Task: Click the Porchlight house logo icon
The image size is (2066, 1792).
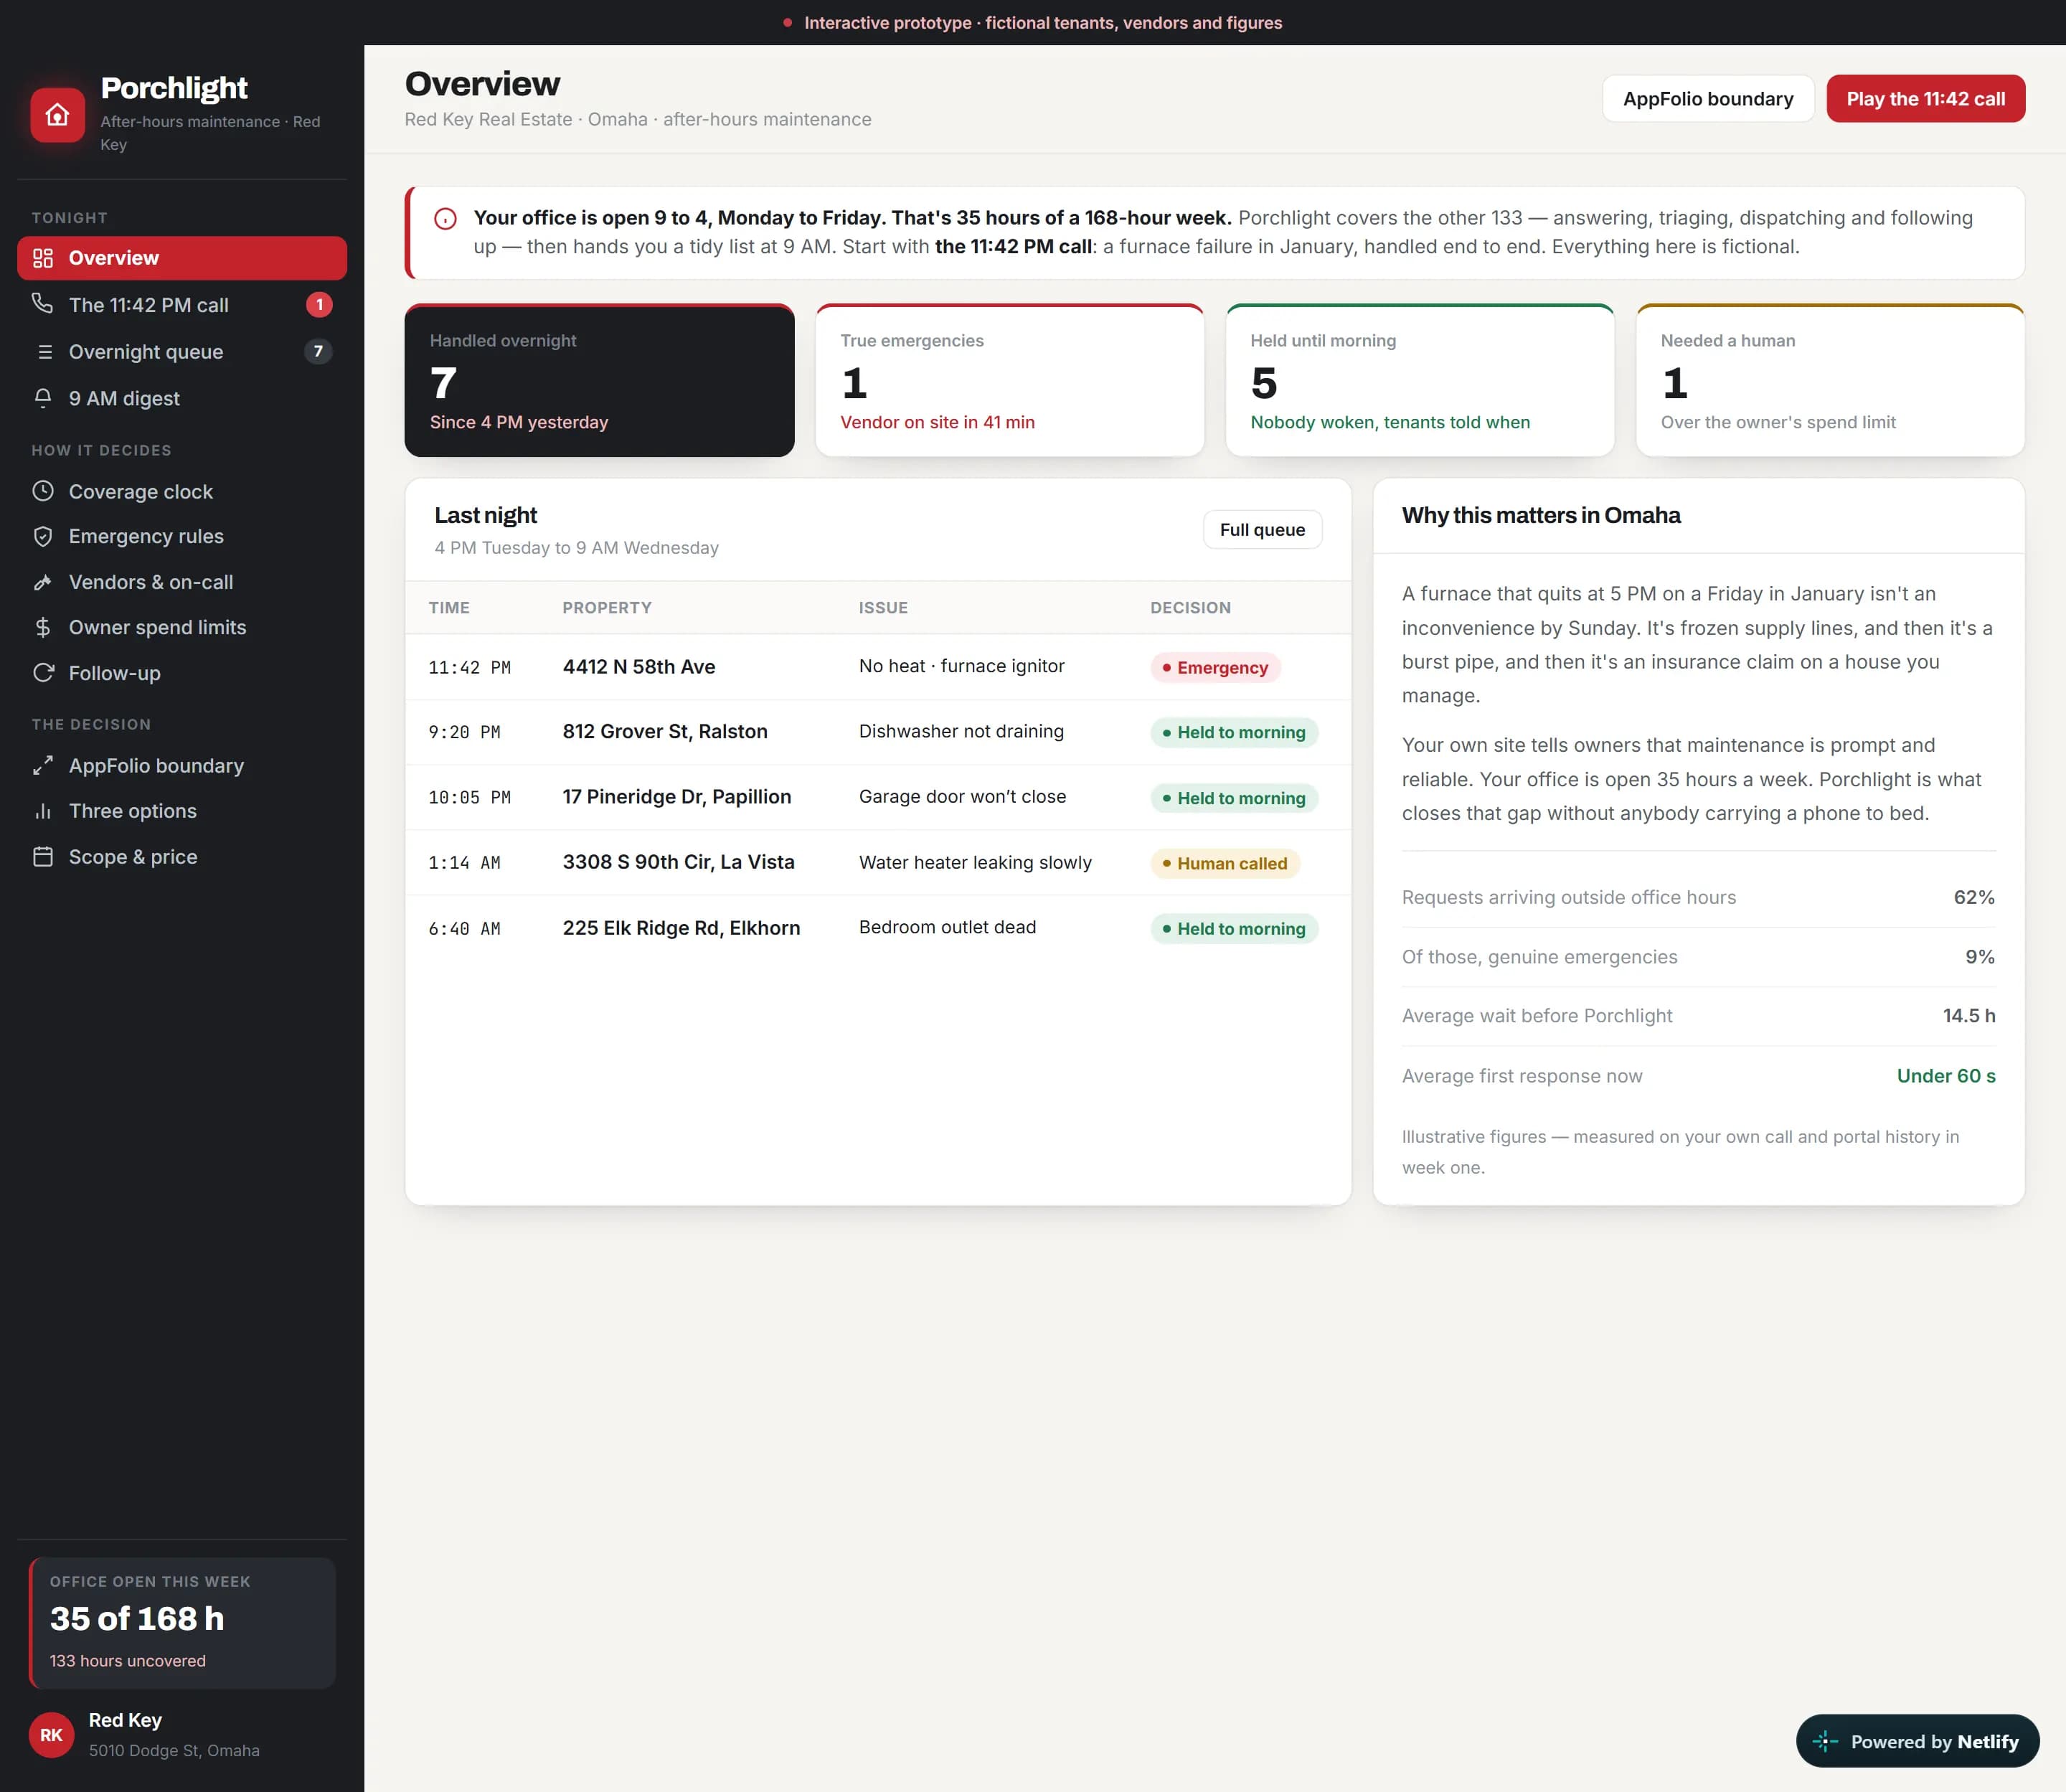Action: point(57,115)
